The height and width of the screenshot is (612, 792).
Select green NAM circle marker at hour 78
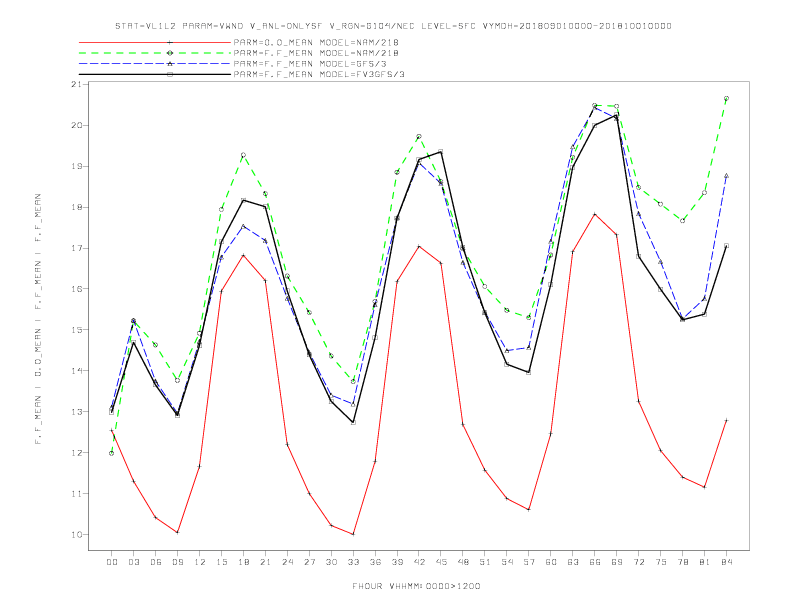682,221
